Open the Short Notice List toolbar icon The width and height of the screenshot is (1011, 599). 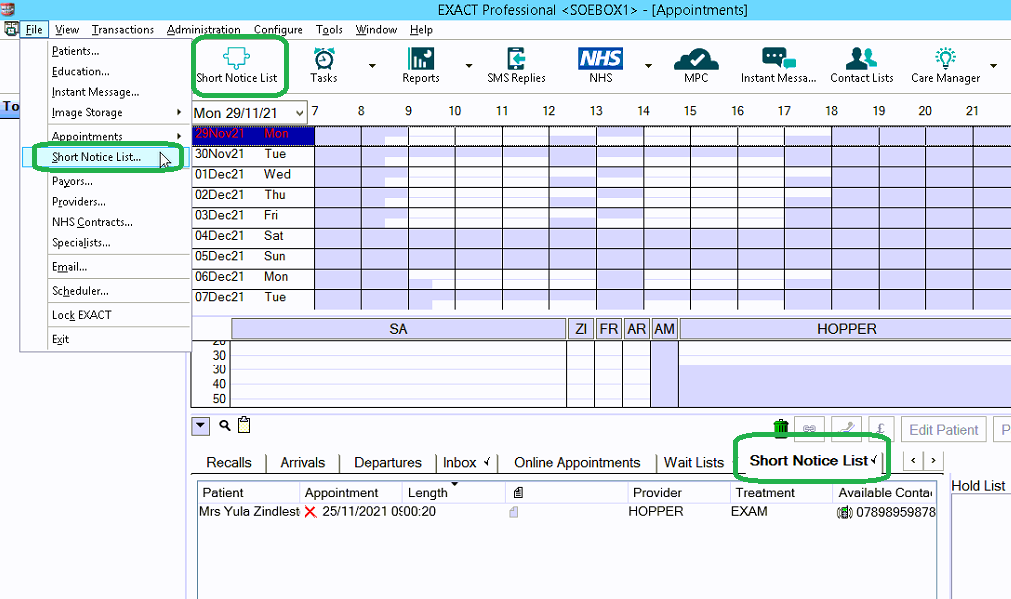(237, 65)
